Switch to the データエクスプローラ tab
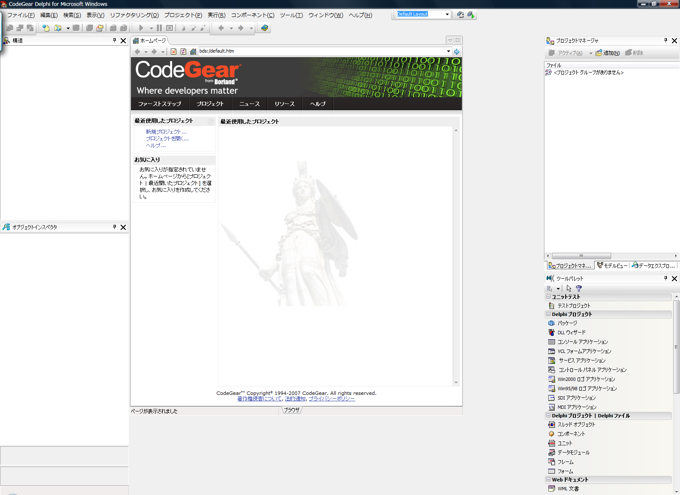The width and height of the screenshot is (680, 495). tap(654, 266)
